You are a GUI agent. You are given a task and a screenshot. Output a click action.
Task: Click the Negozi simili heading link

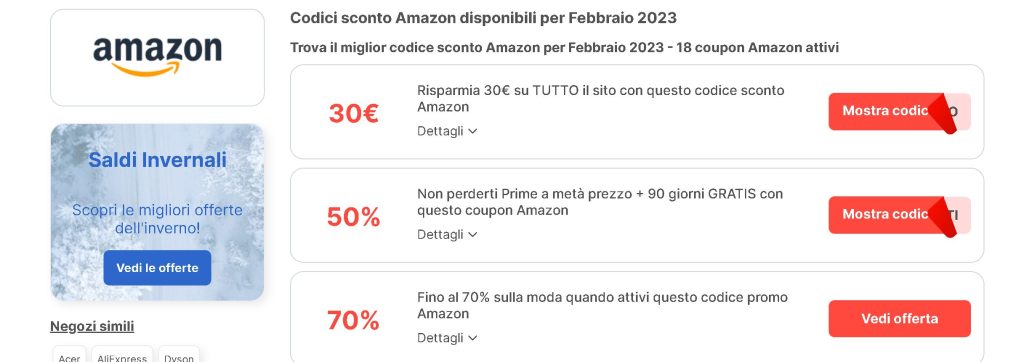click(x=92, y=327)
